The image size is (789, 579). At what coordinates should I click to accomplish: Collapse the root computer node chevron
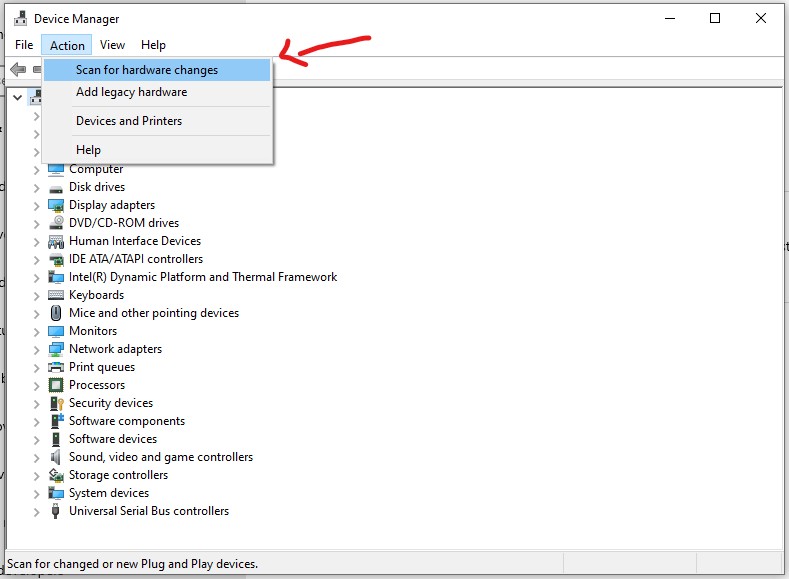tap(18, 98)
